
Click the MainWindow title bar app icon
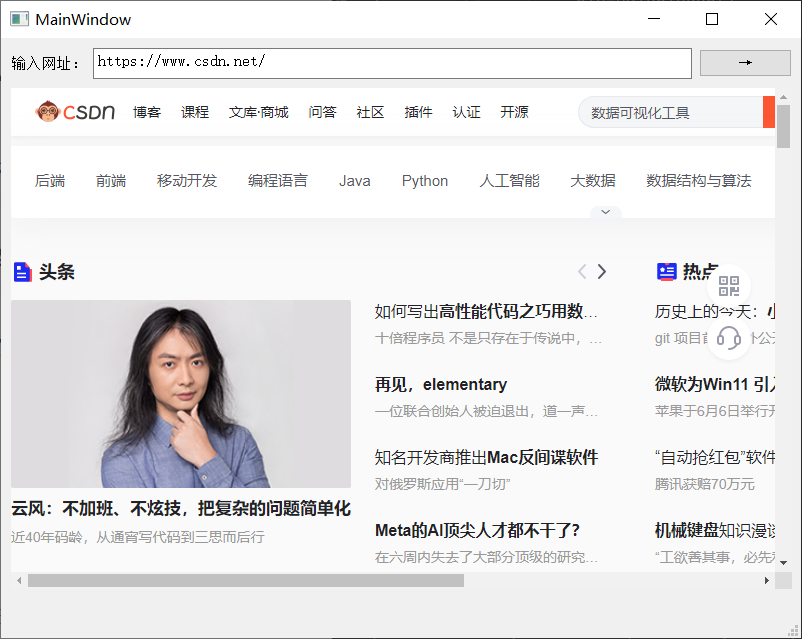(19, 19)
